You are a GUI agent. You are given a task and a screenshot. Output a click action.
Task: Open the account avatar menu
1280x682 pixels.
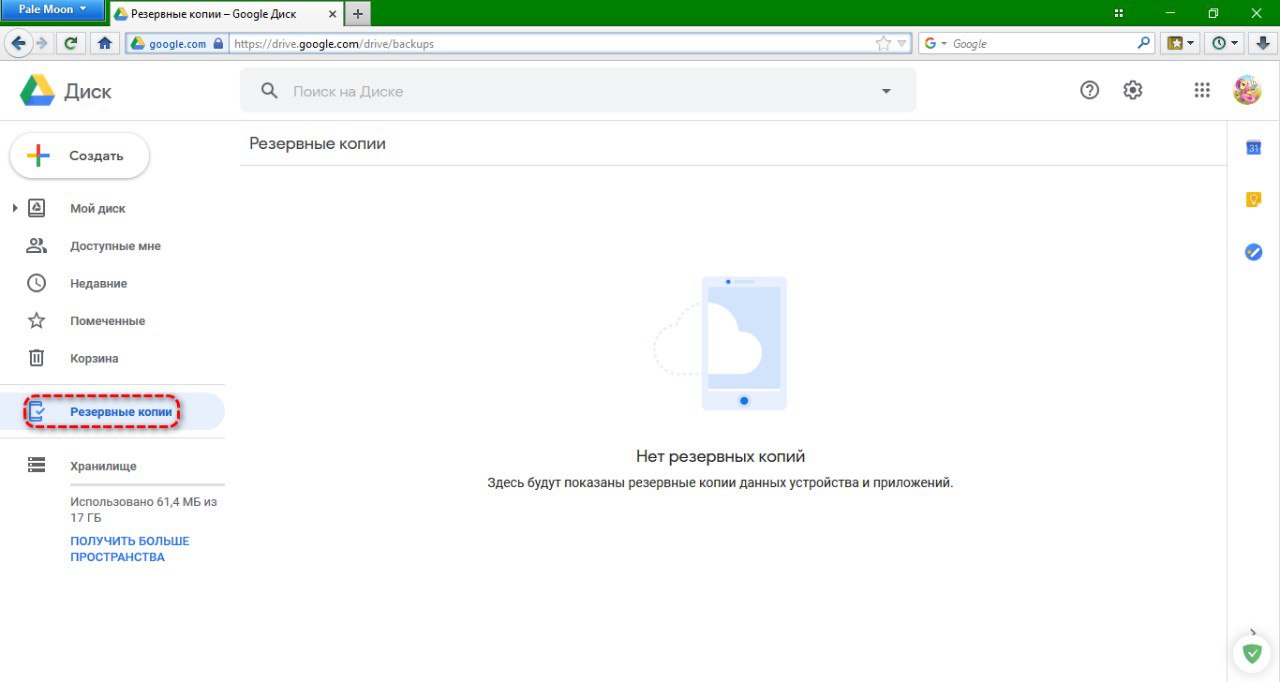coord(1248,90)
